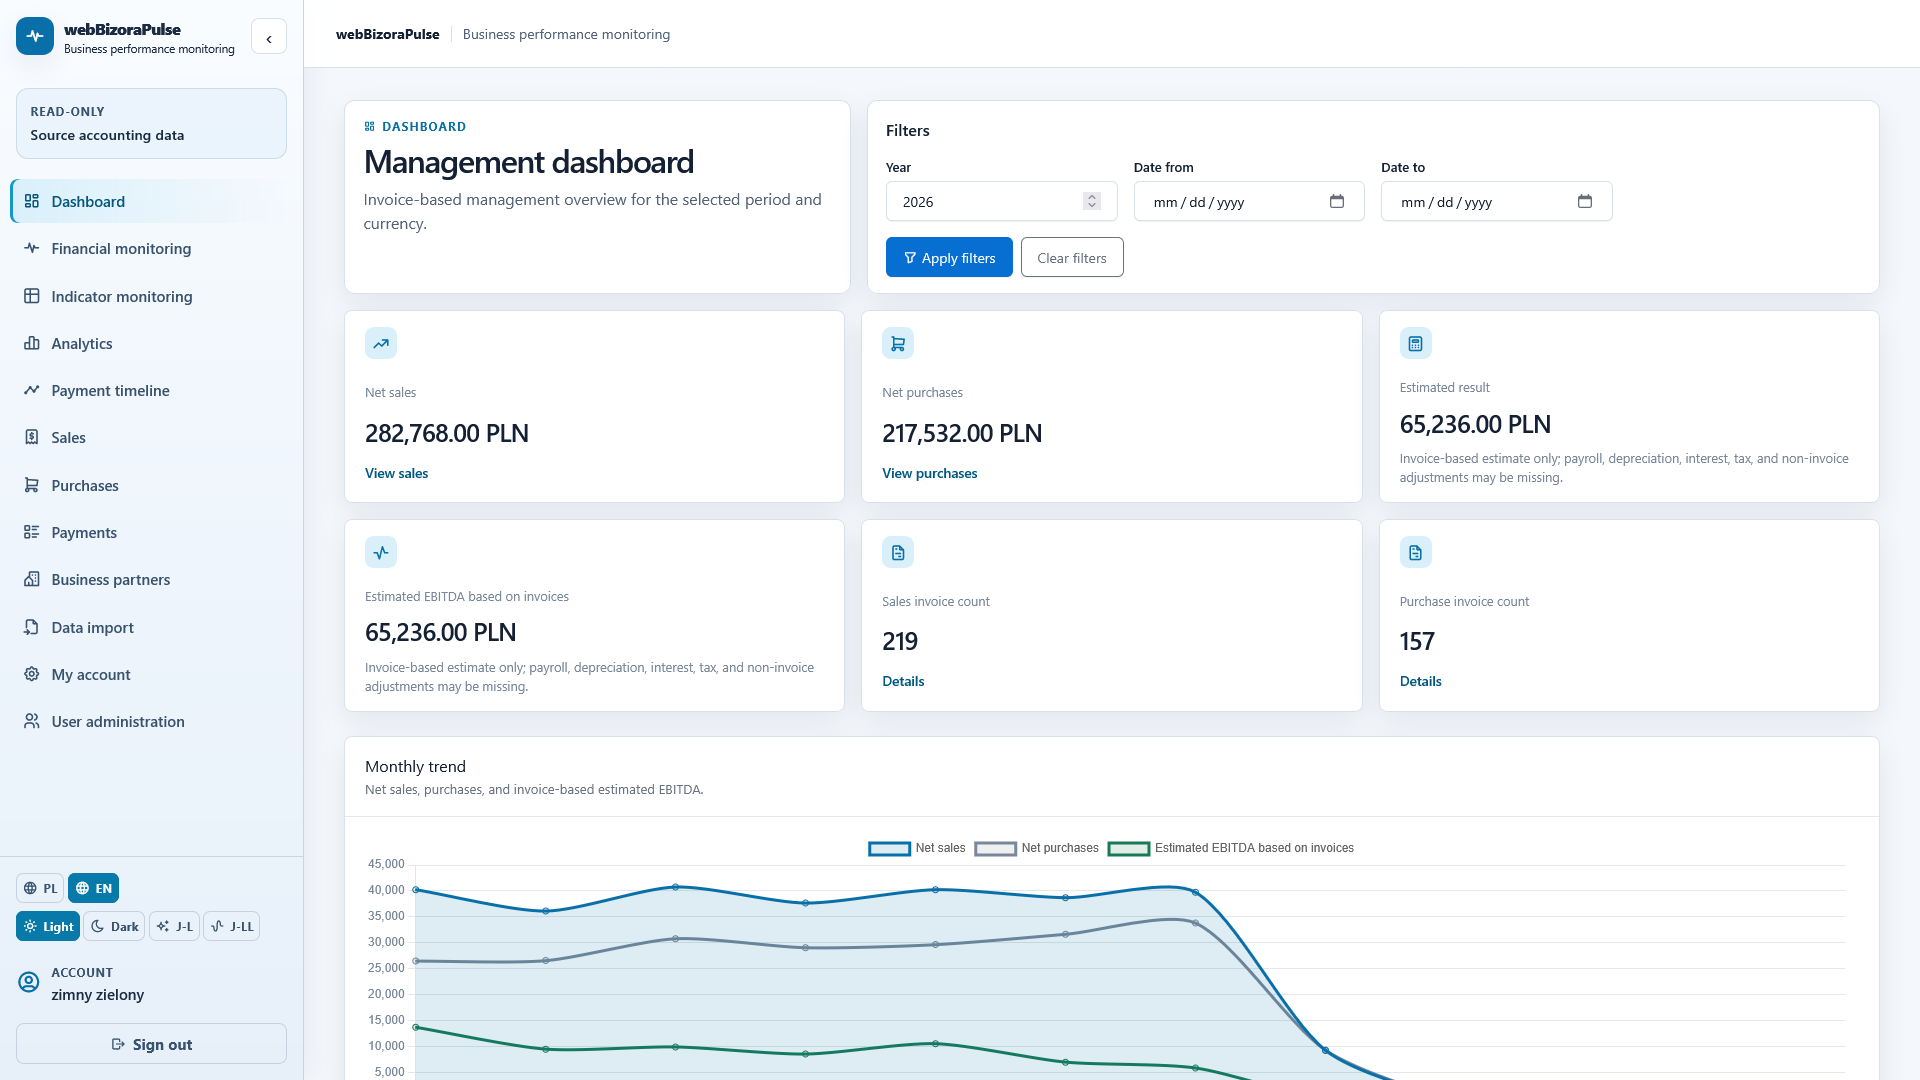Click the My account gear icon

click(32, 674)
